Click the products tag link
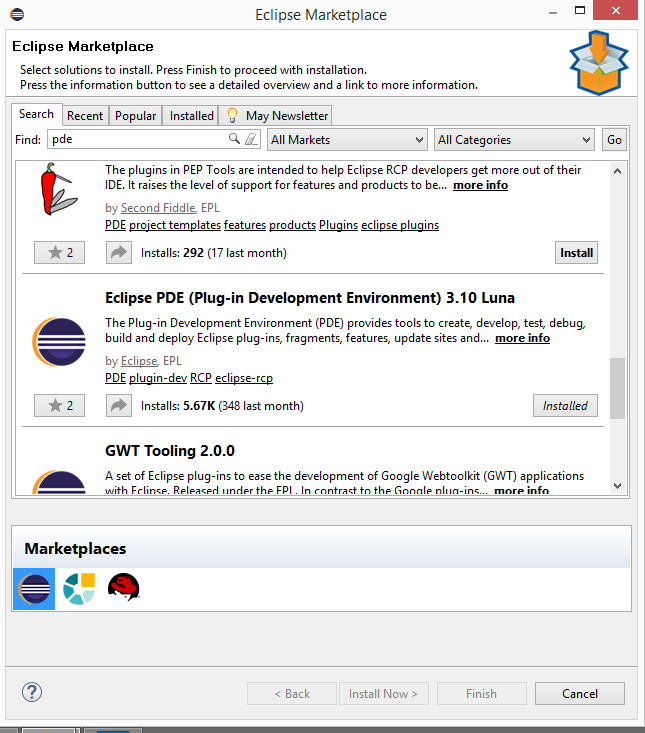The height and width of the screenshot is (733, 645). (x=293, y=225)
